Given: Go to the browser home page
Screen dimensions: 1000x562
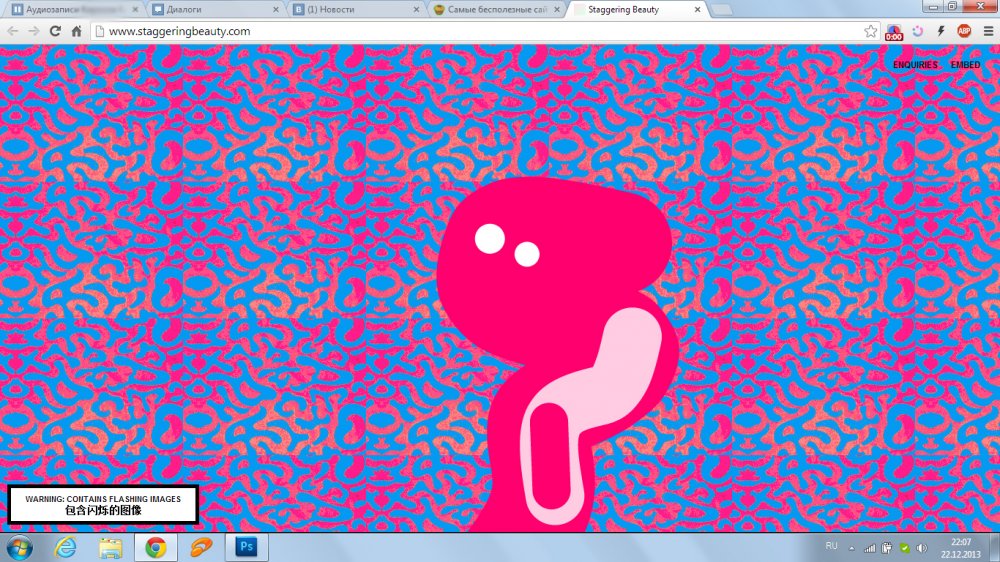Looking at the screenshot, I should click(76, 31).
